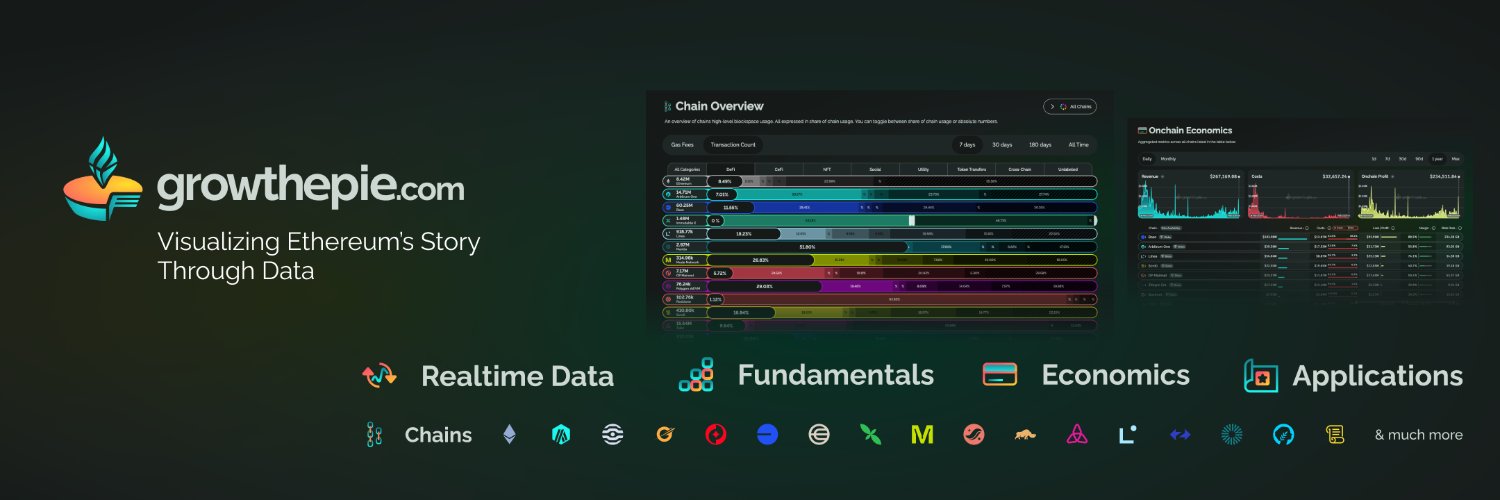The image size is (1500, 500).
Task: Select the white circle E-shaped chain icon
Action: (x=819, y=434)
